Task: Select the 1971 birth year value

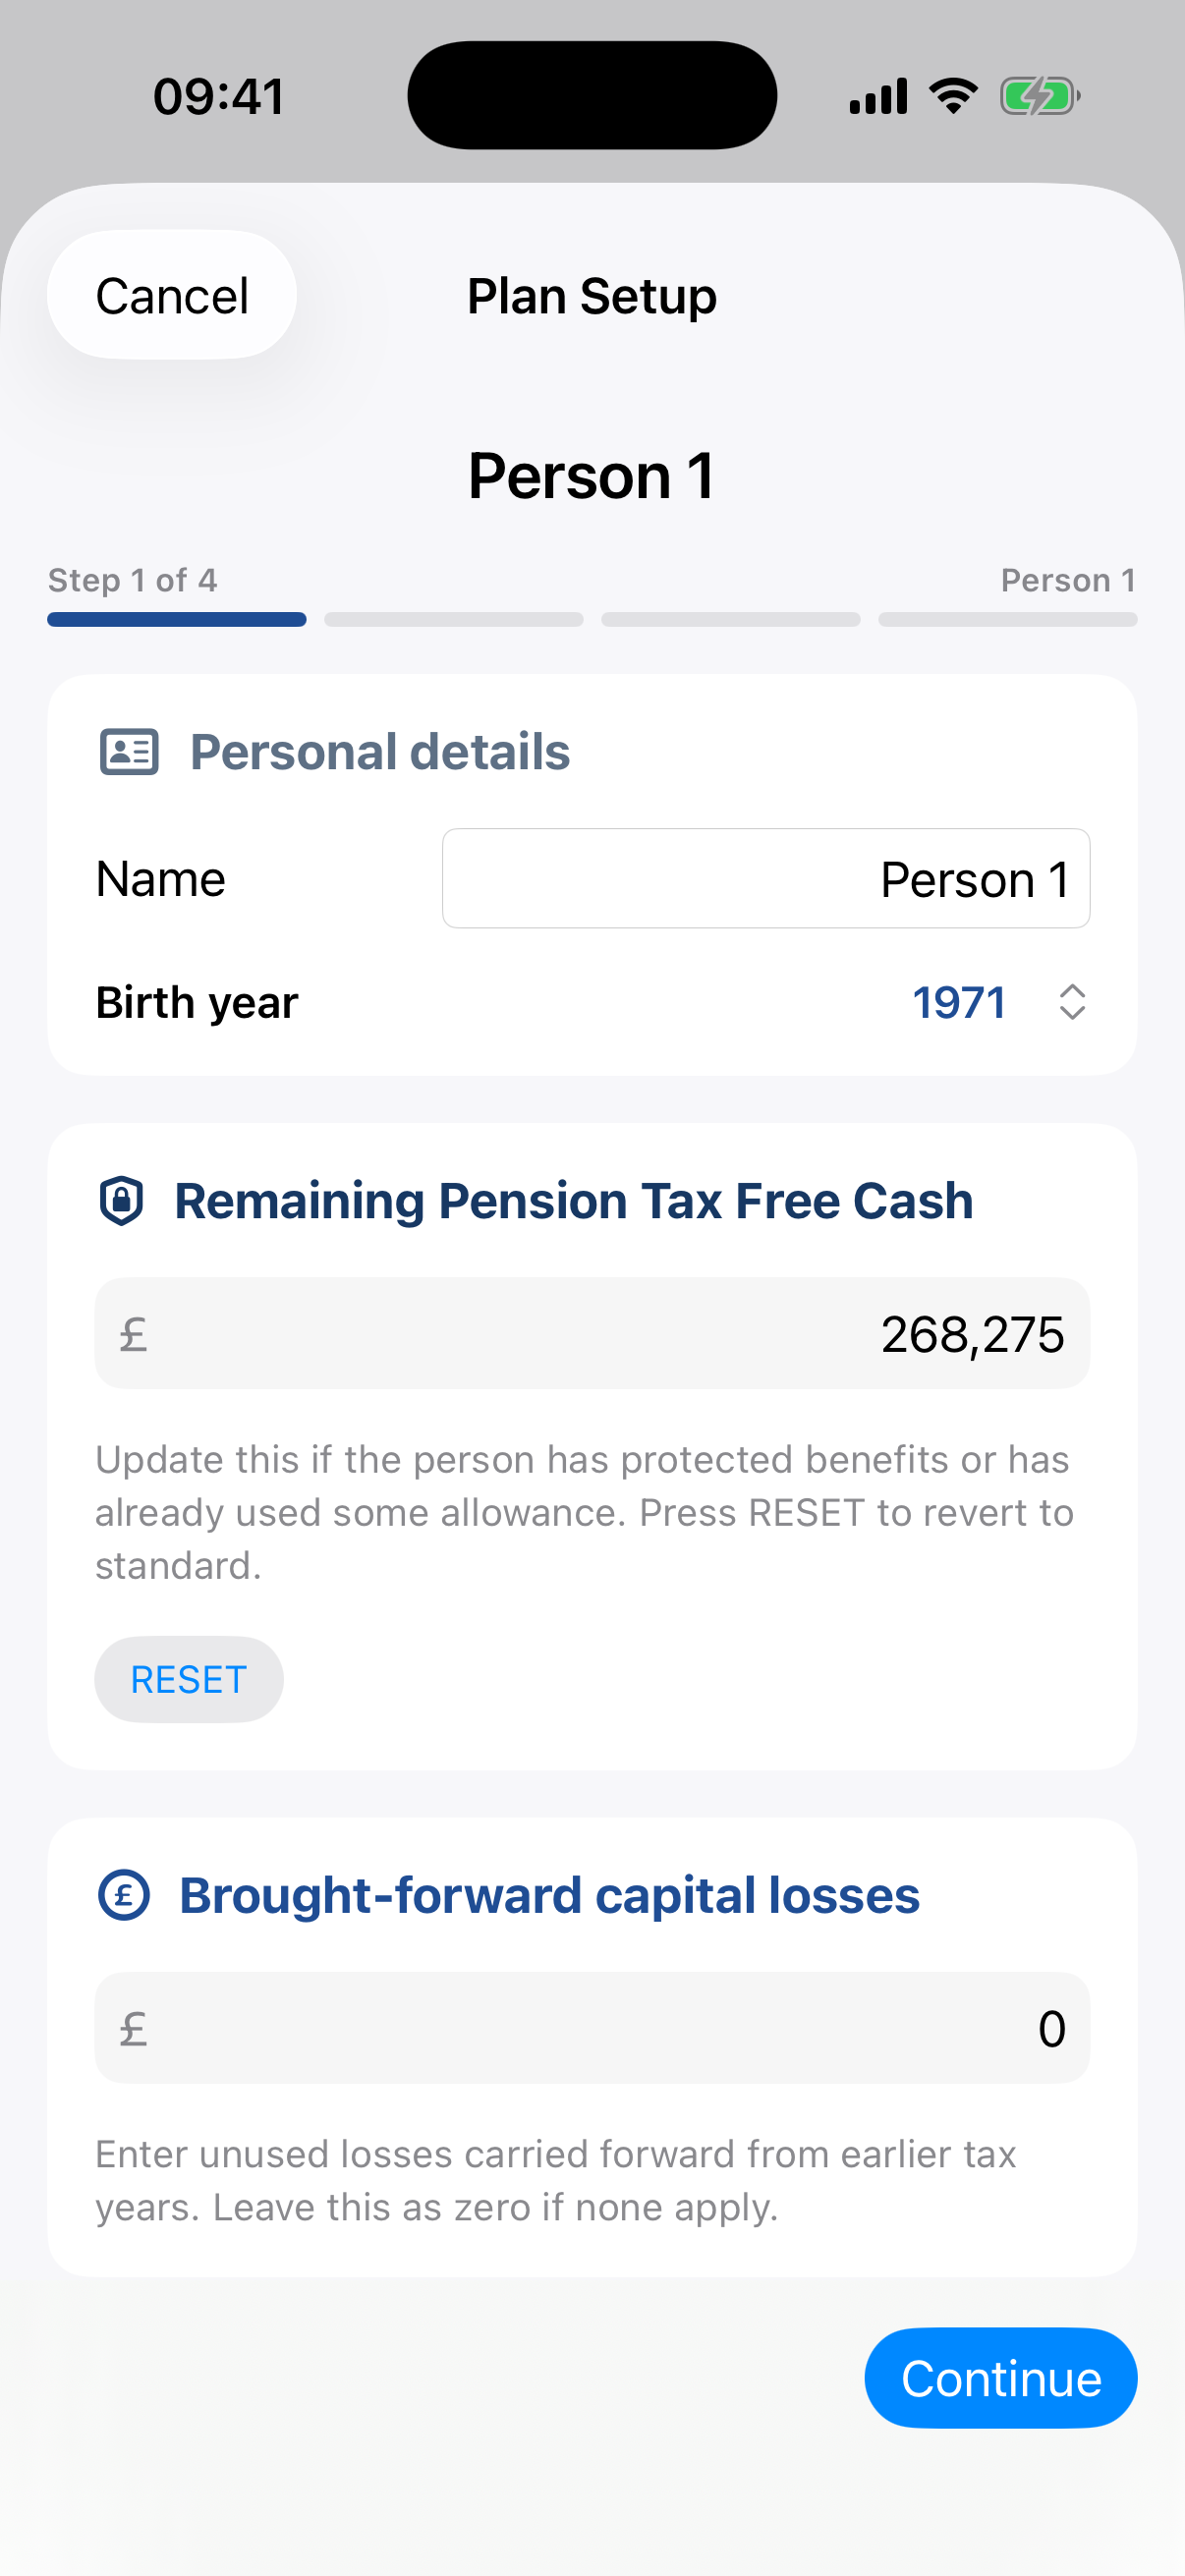Action: point(958,1002)
